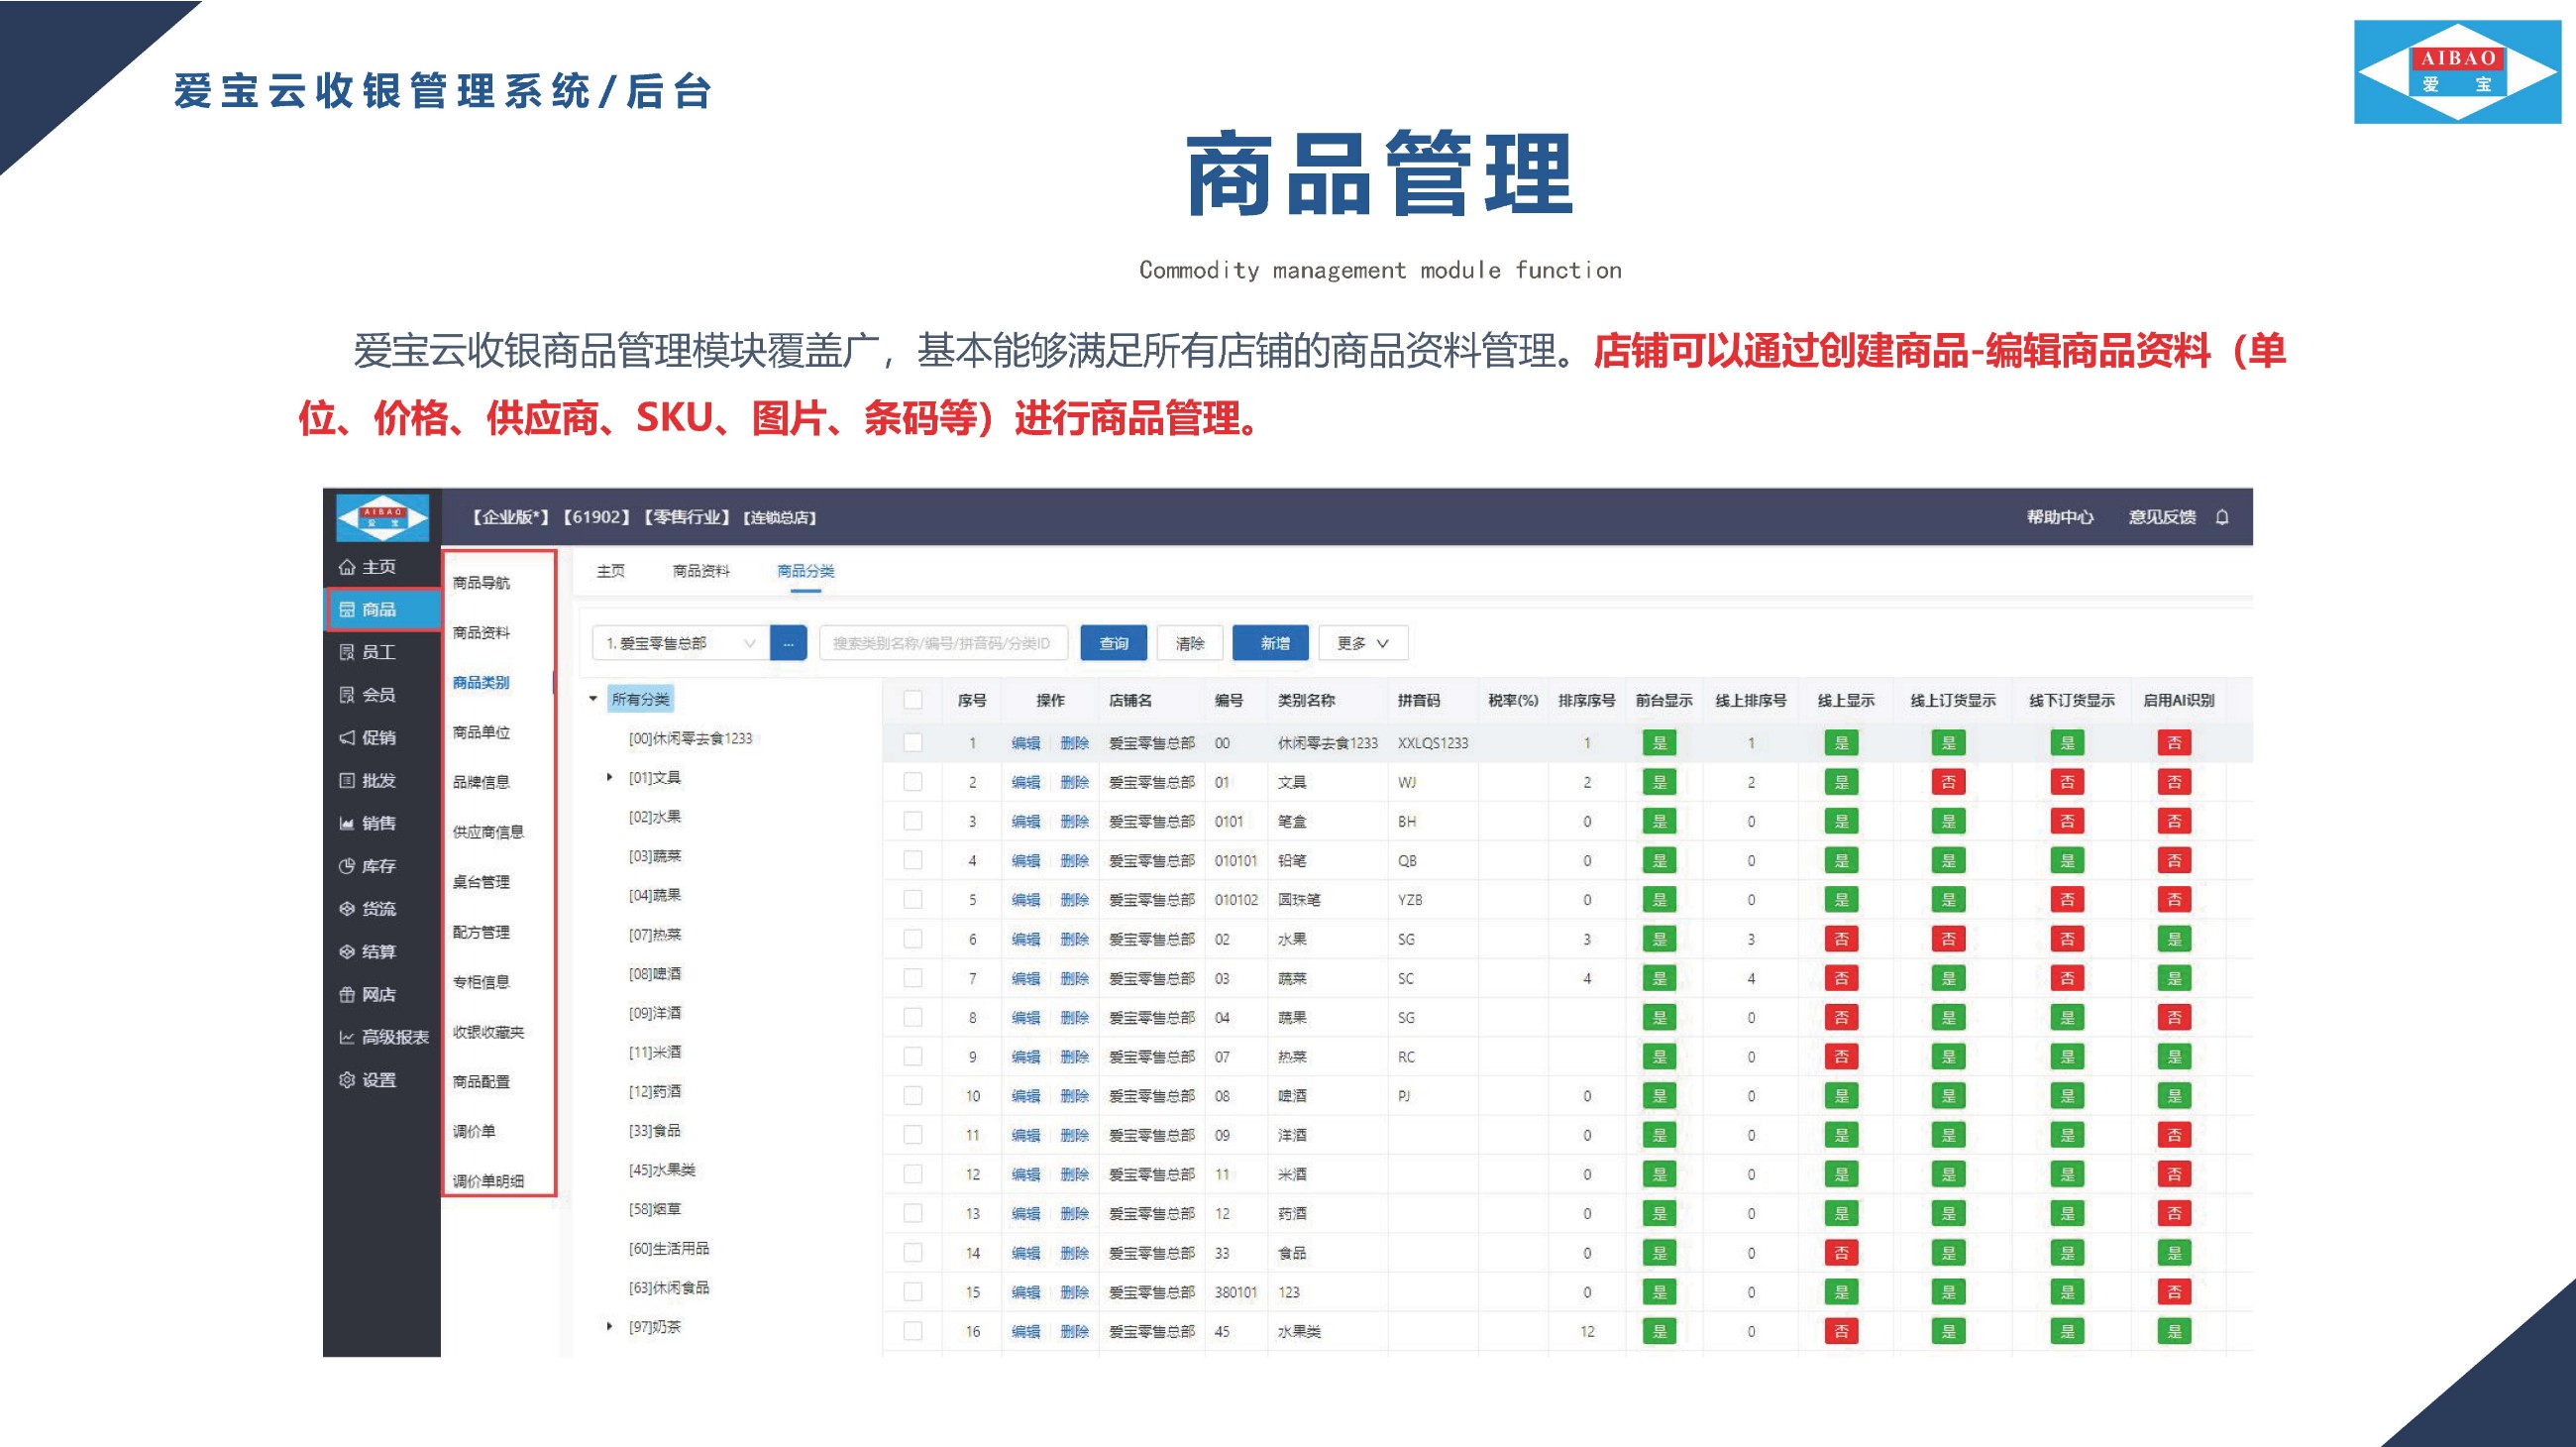
Task: Select [00]休闲零去食1233 in category tree
Action: (x=690, y=739)
